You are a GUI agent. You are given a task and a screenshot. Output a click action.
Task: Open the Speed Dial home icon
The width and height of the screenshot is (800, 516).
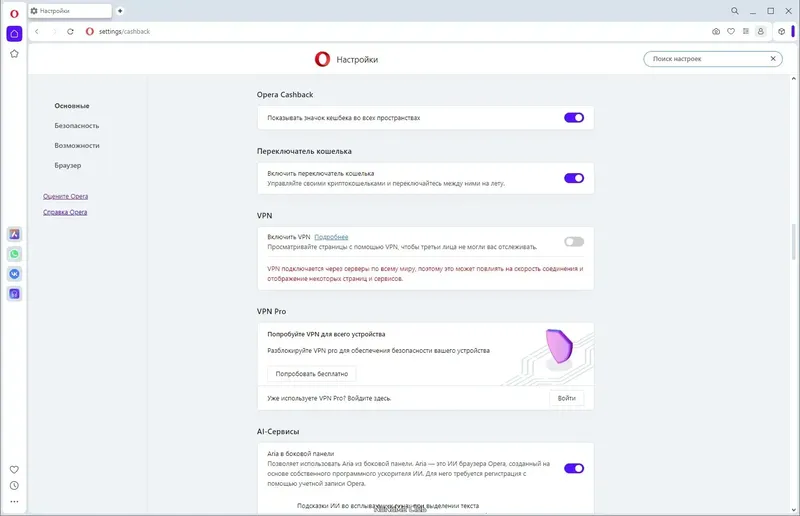(14, 34)
